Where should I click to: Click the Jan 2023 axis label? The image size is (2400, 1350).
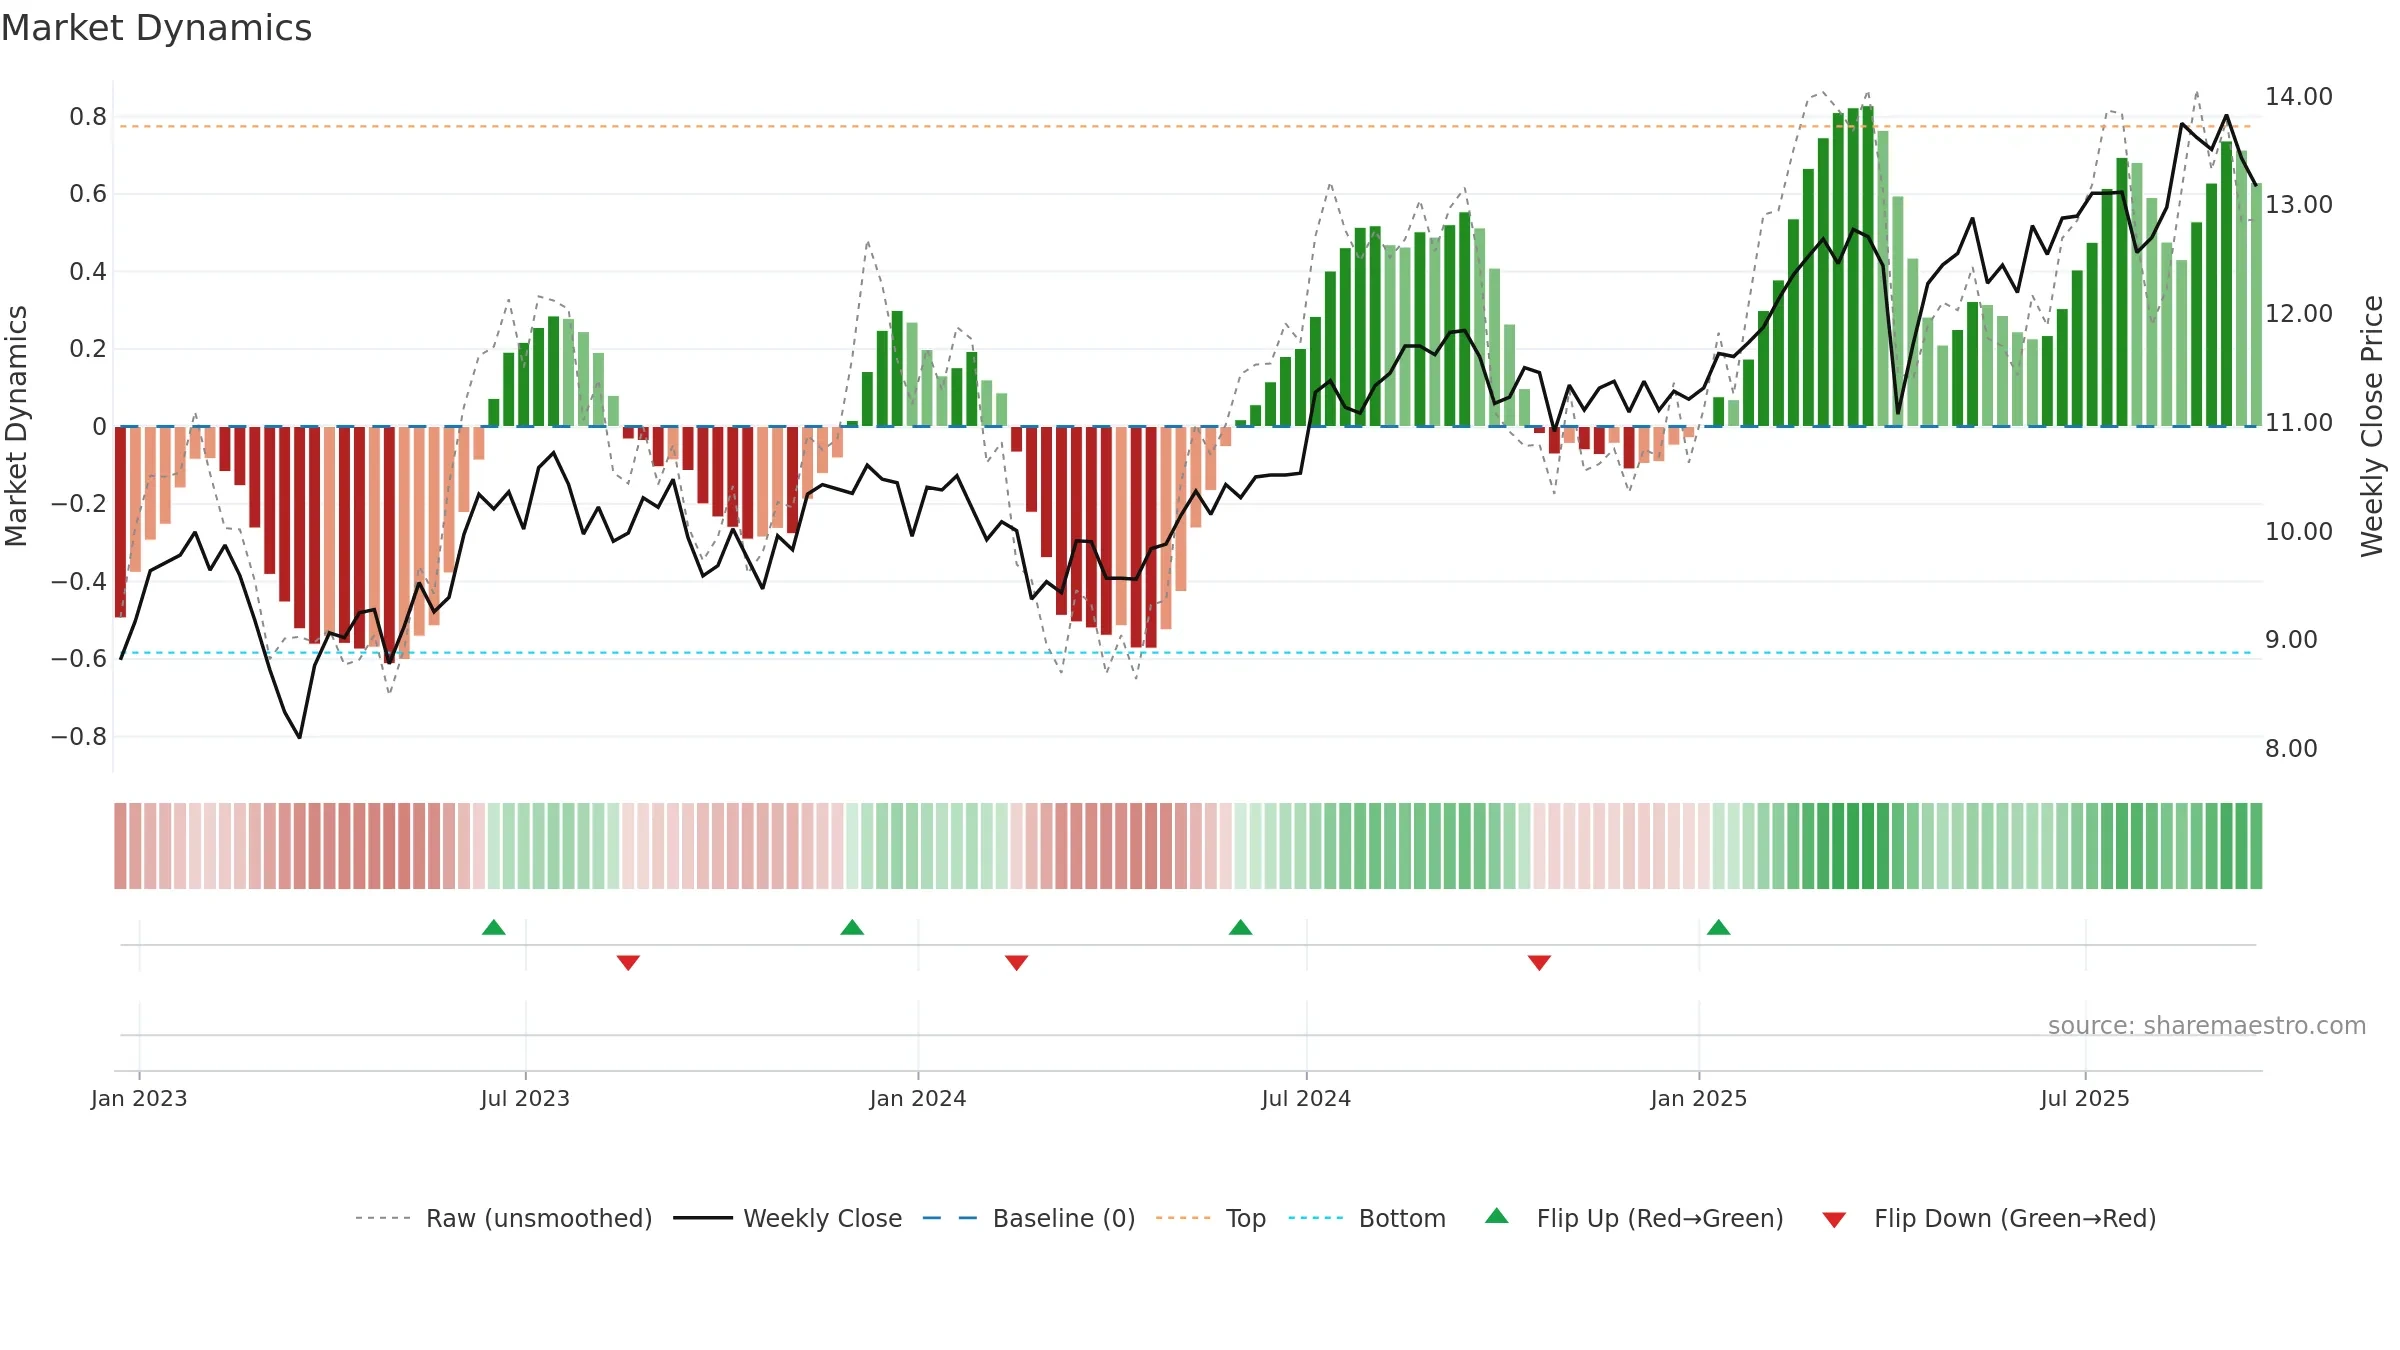click(139, 1098)
